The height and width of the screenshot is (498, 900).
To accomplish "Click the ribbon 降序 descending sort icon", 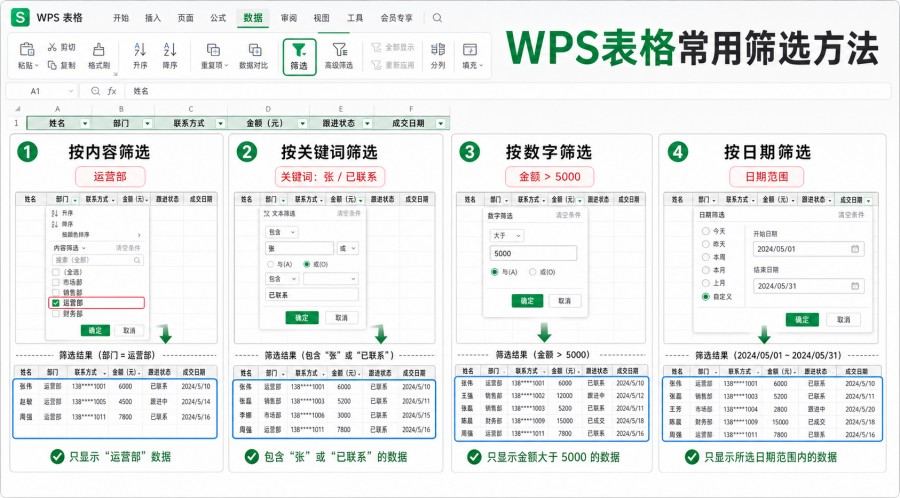I will click(170, 49).
